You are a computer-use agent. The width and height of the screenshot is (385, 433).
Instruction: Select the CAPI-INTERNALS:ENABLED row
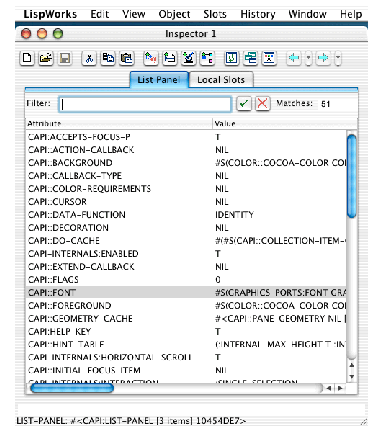point(186,254)
